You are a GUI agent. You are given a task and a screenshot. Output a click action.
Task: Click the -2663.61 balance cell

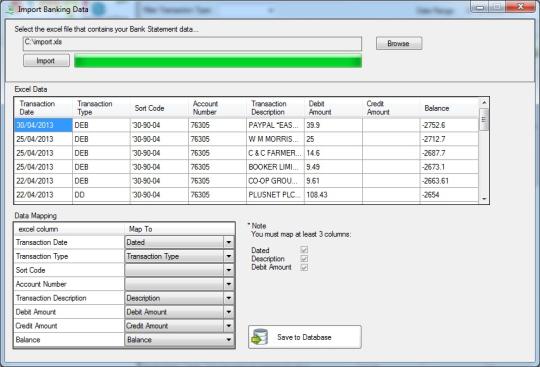(x=449, y=181)
